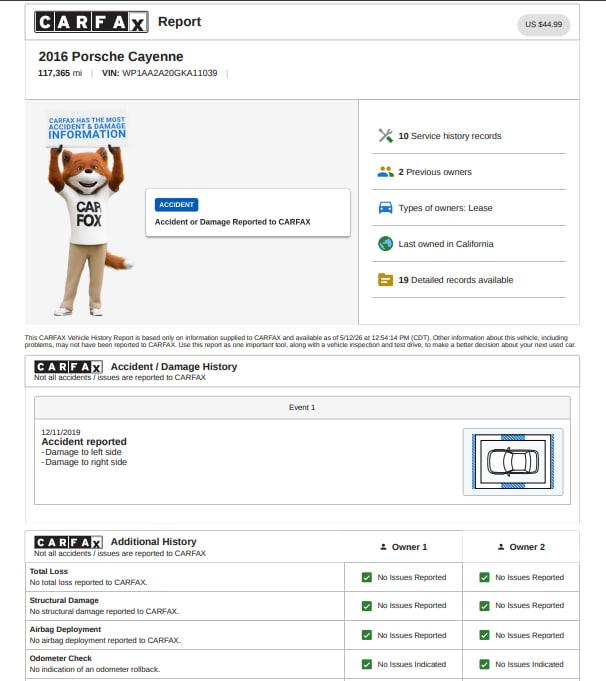Click the 'Types of owners: Lease' text
606x681 pixels.
point(445,208)
